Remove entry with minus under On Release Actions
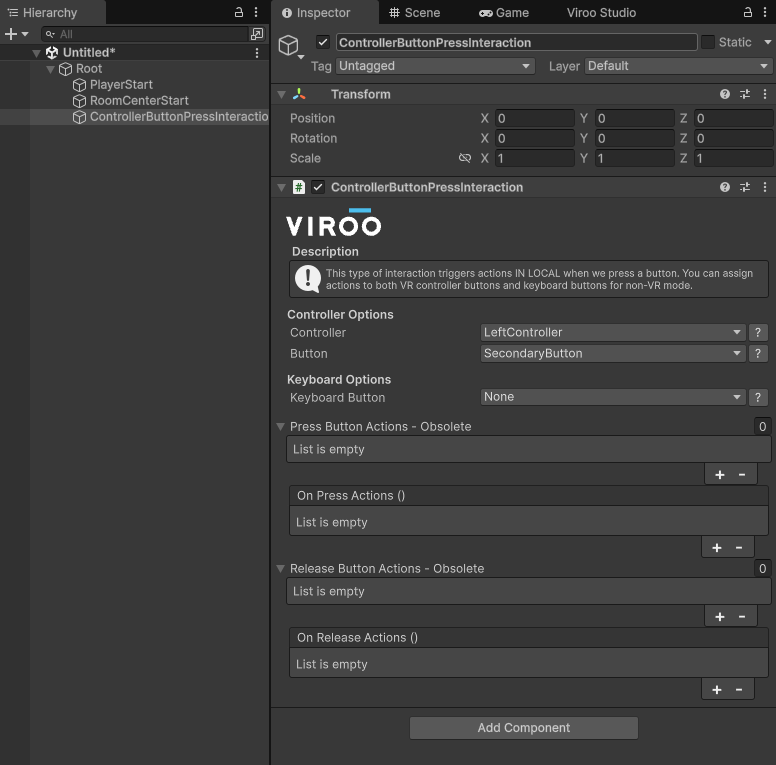776x765 pixels. pyautogui.click(x=739, y=689)
